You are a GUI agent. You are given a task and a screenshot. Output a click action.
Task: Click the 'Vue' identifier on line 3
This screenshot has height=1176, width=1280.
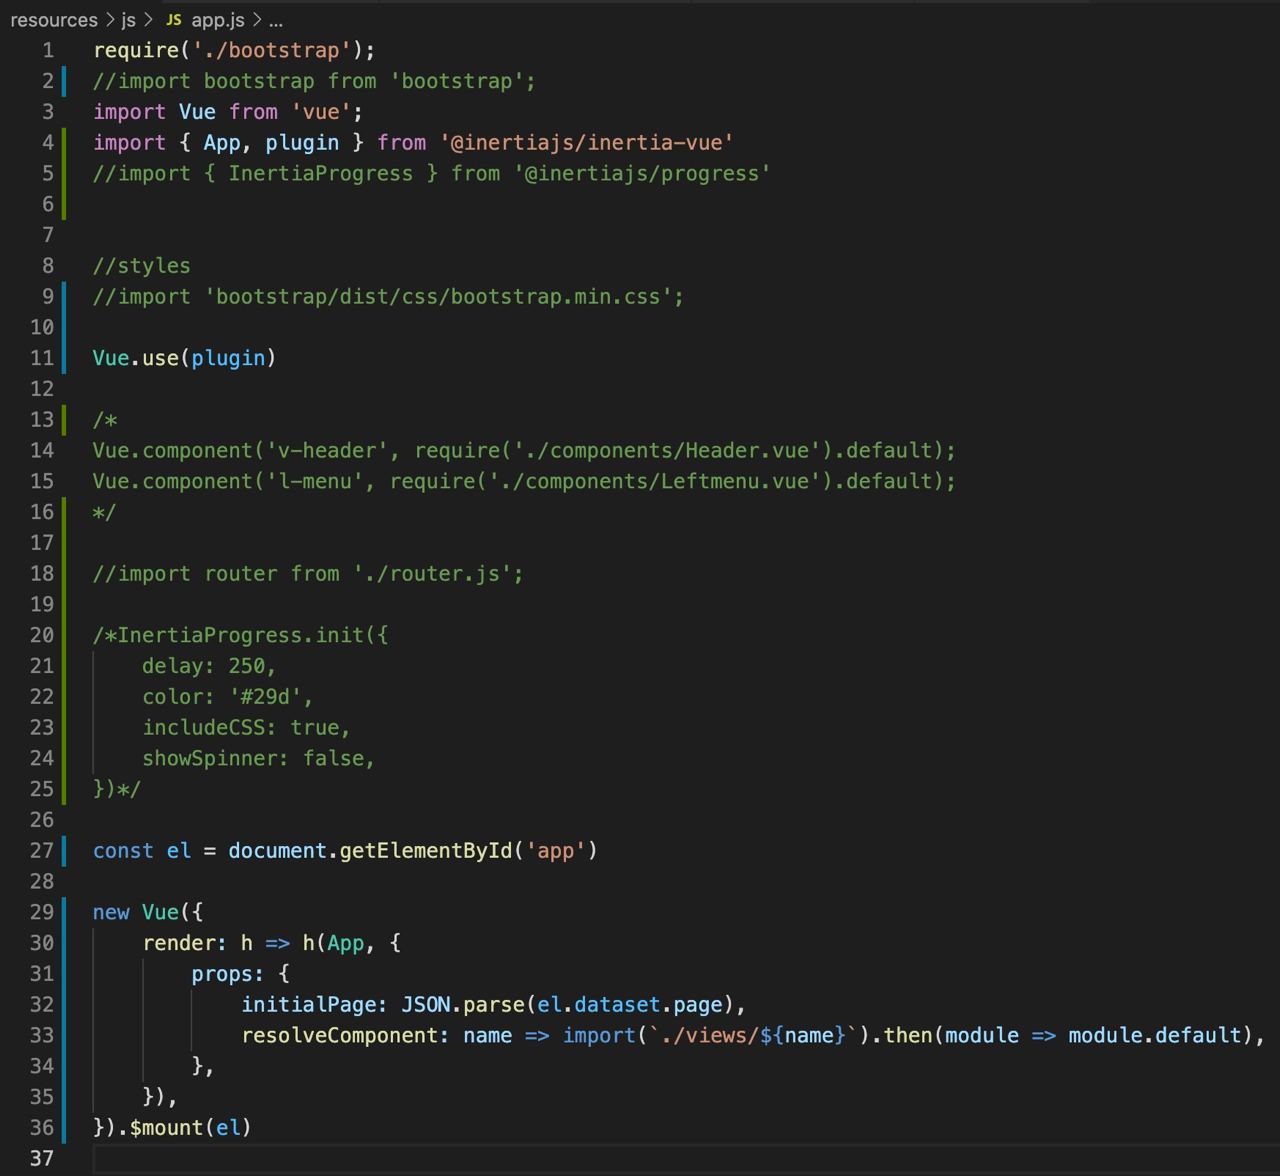(197, 112)
